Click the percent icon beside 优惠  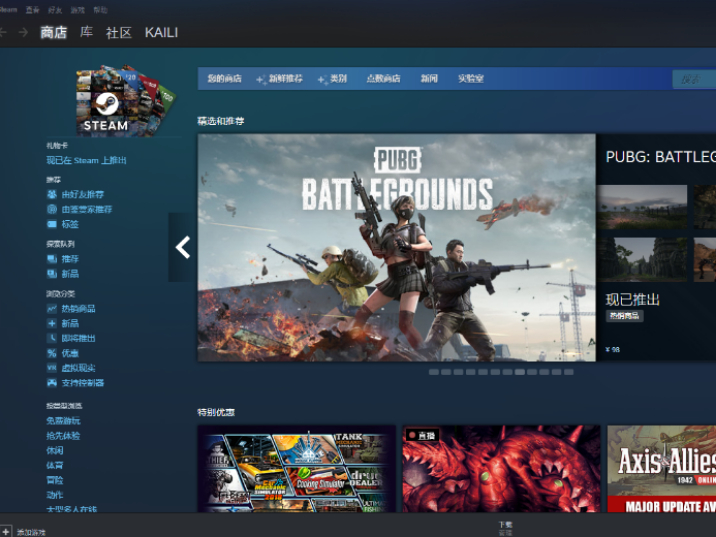pyautogui.click(x=52, y=353)
